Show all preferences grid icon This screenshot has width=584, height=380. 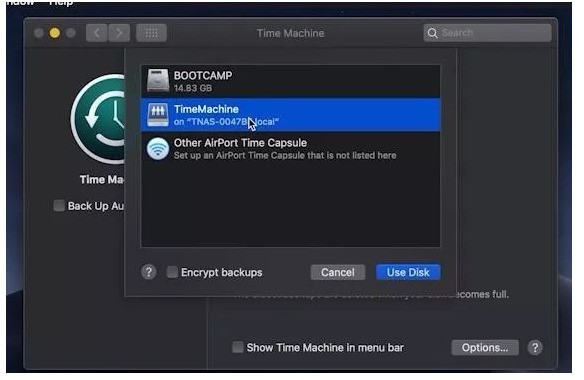point(151,33)
